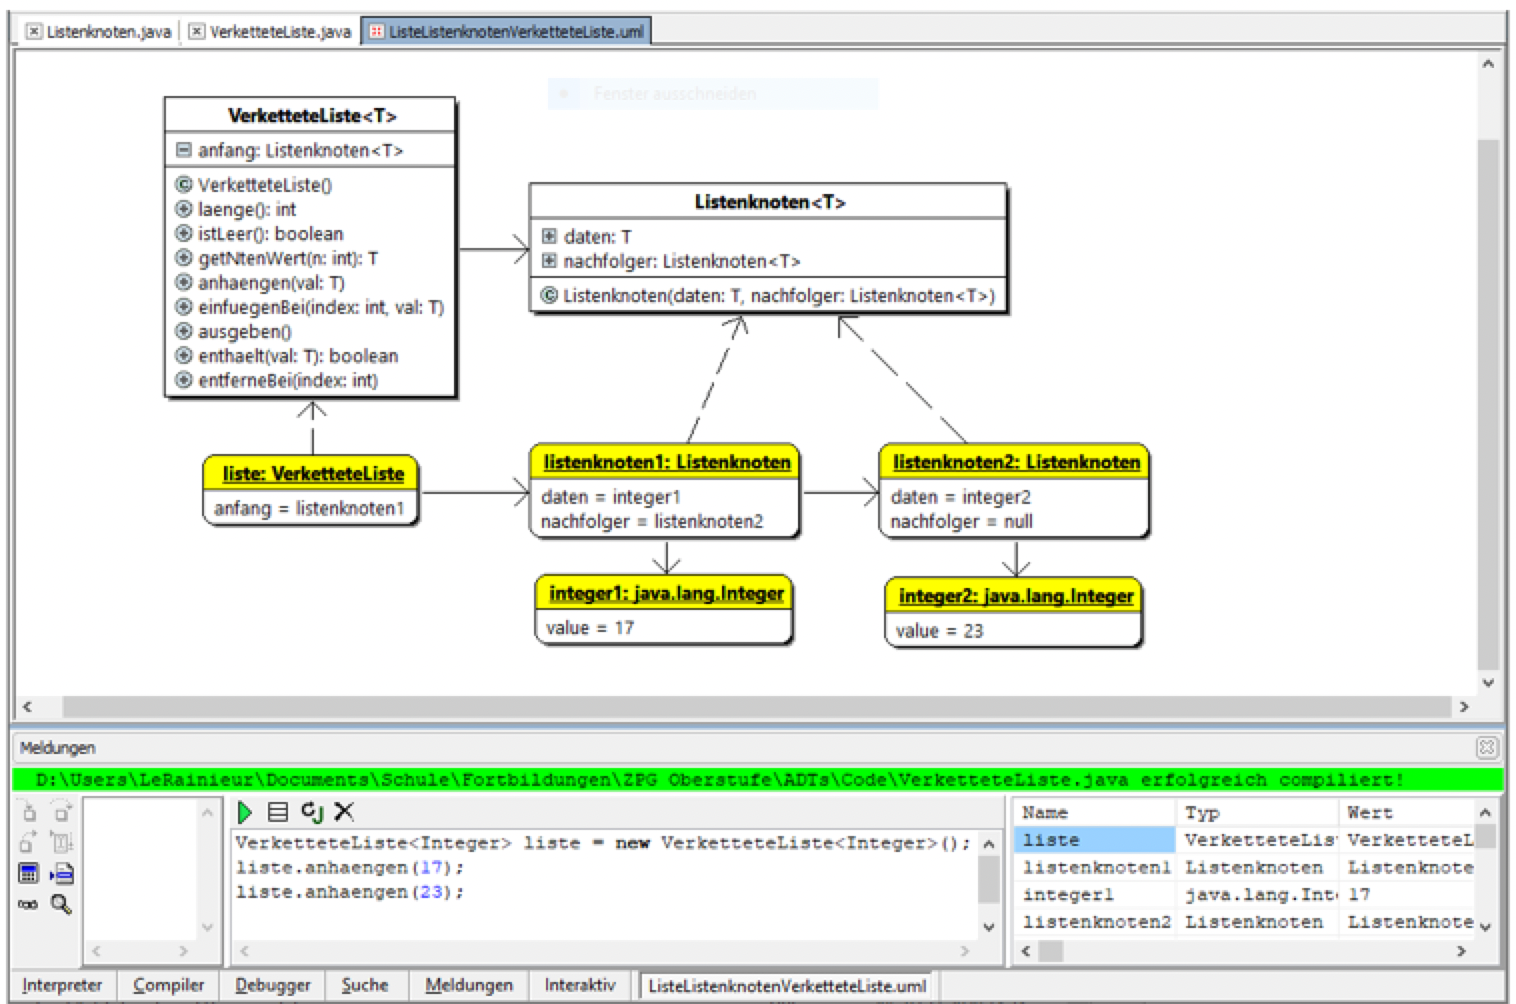
Task: Open the Debugger tab at the bottom
Action: coord(271,985)
